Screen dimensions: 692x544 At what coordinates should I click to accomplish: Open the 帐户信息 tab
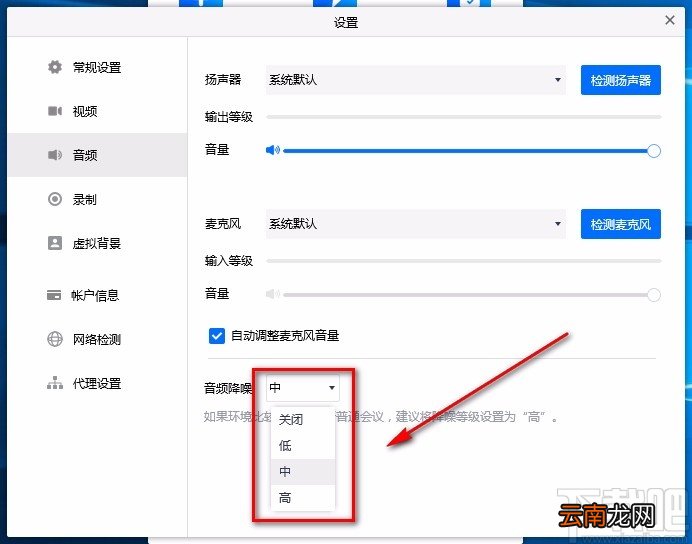[x=97, y=295]
